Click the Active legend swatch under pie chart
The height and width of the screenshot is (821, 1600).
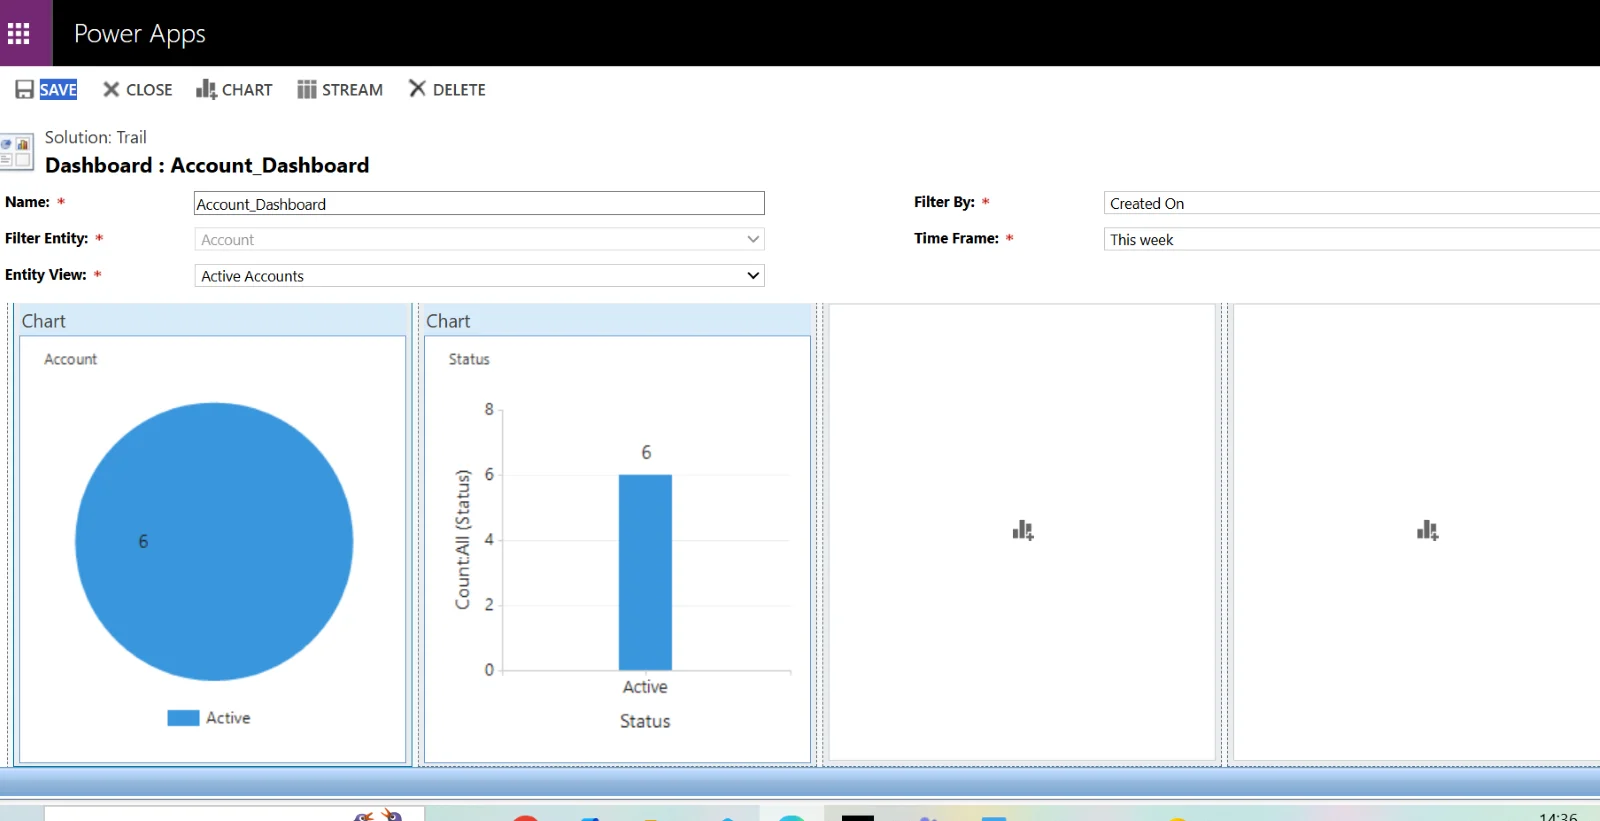coord(183,718)
